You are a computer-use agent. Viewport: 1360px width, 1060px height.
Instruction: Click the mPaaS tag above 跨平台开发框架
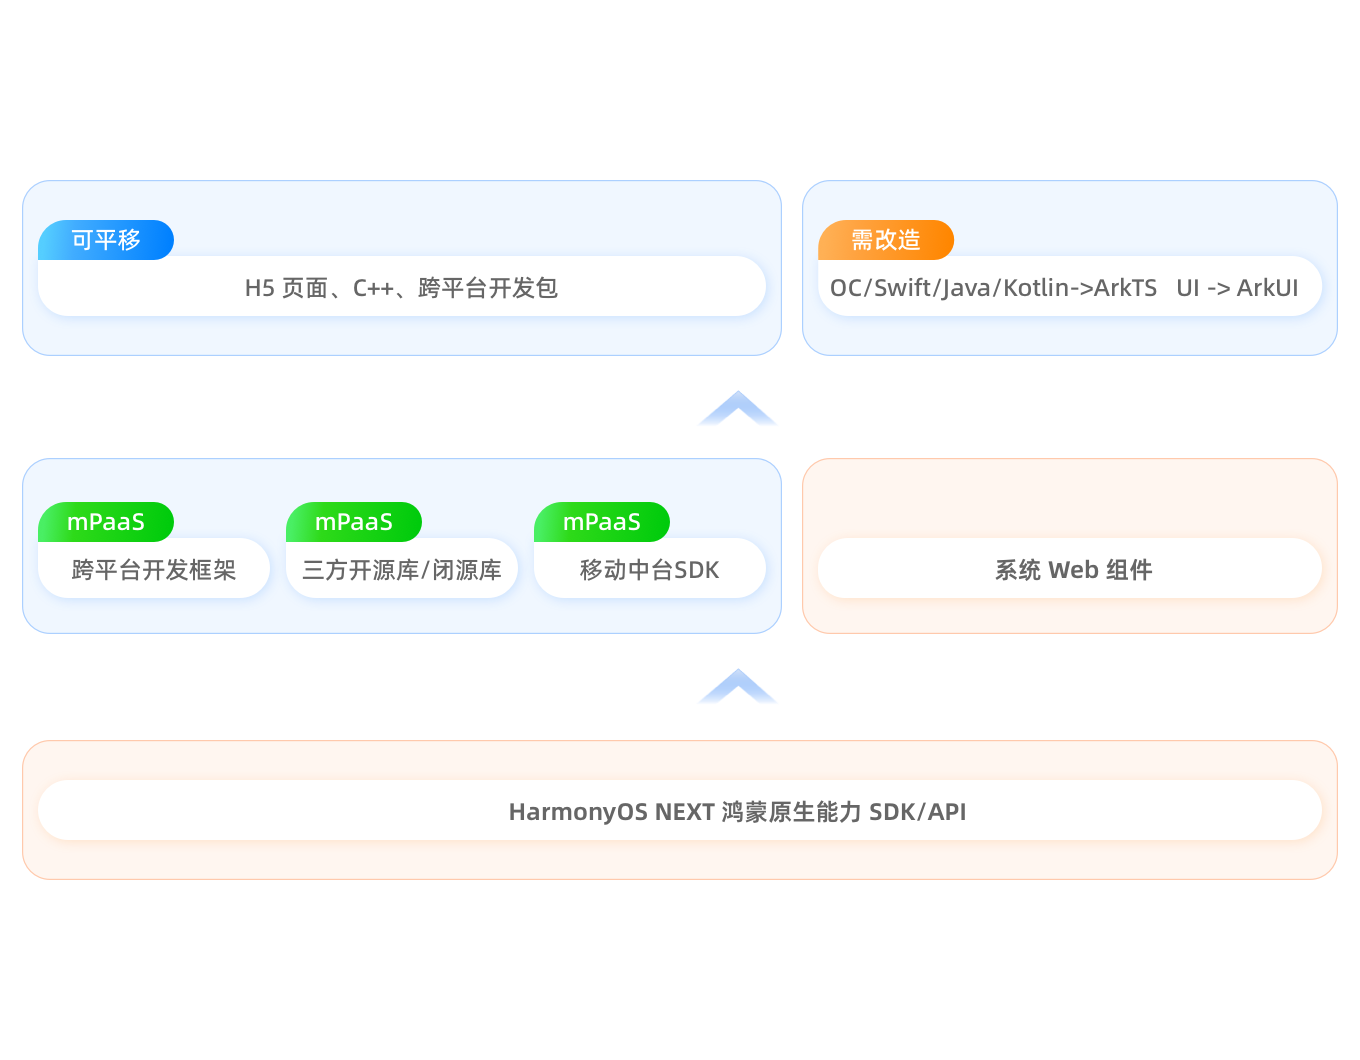[x=106, y=522]
